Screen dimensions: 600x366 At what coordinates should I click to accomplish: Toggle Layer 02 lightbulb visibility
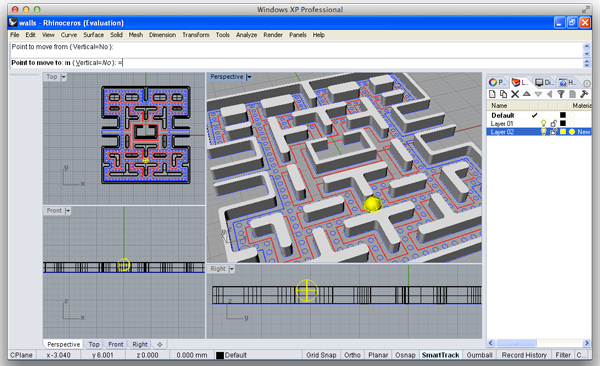[x=543, y=132]
